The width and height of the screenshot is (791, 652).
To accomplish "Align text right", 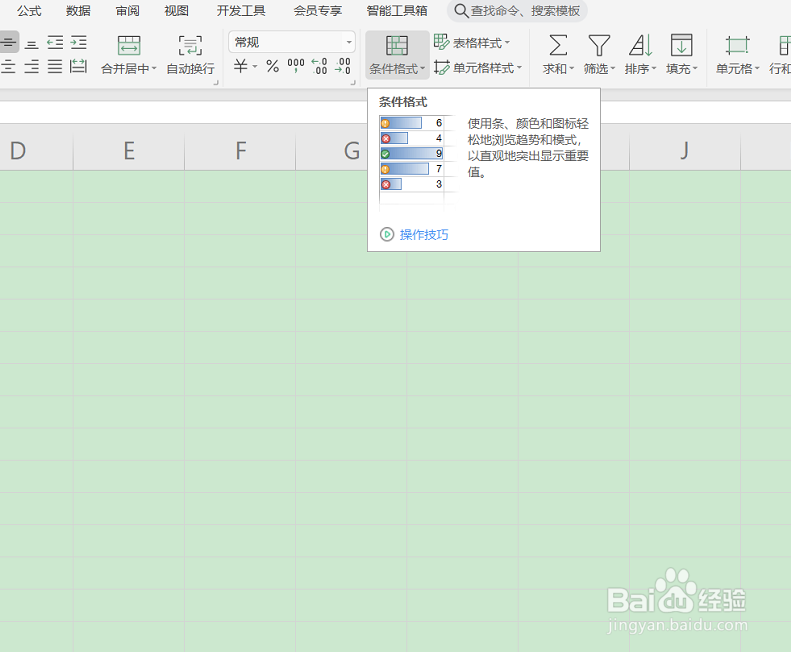I will click(31, 66).
